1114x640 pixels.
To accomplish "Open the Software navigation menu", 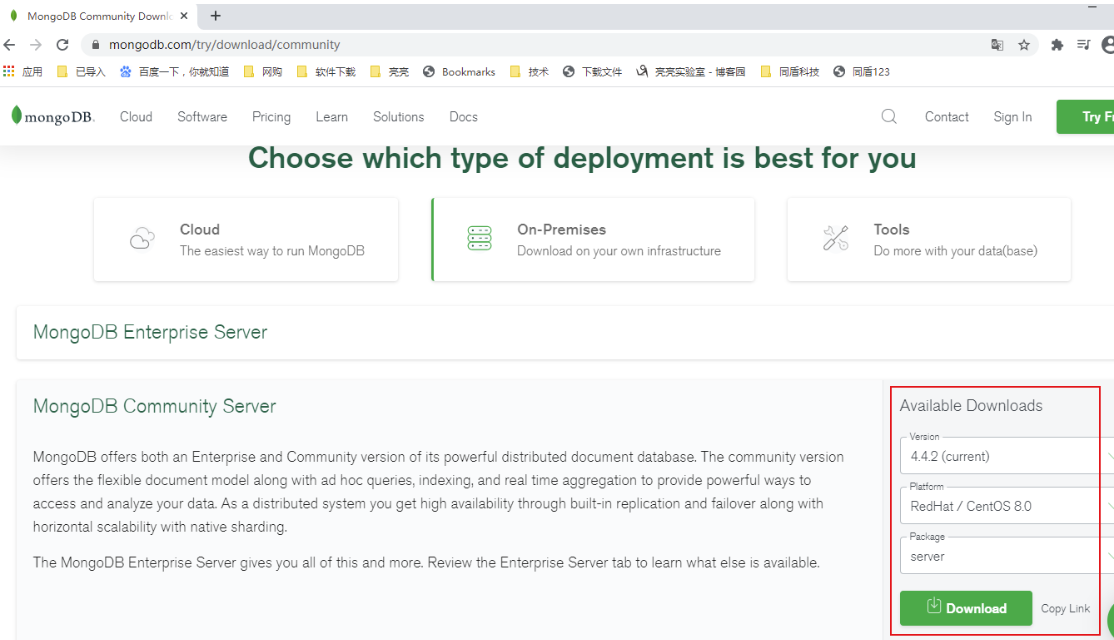I will pyautogui.click(x=202, y=116).
